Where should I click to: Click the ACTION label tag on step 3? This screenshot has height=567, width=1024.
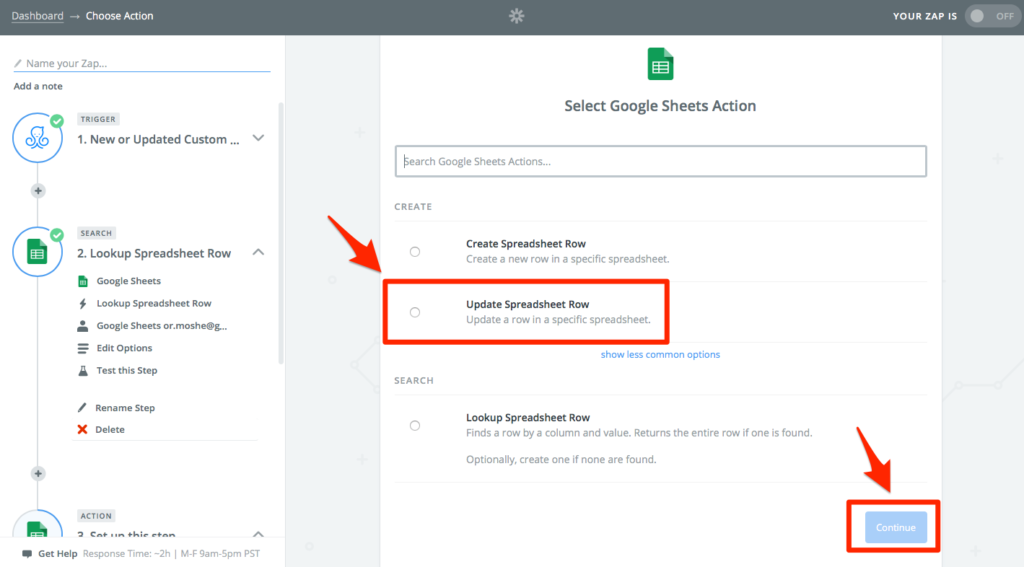click(96, 516)
